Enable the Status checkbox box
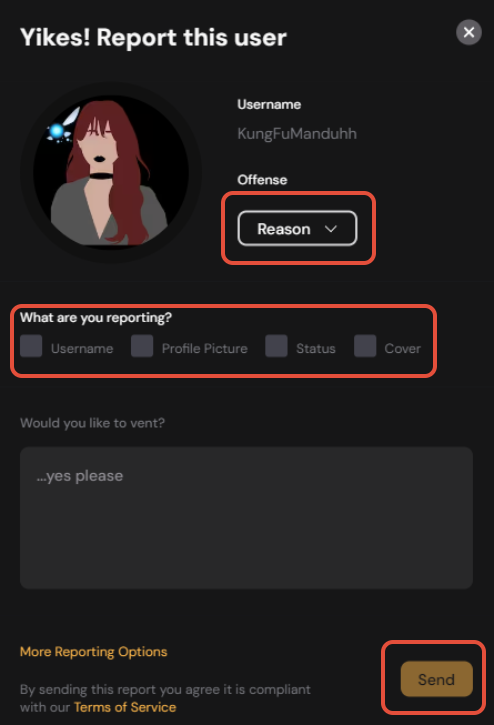Image resolution: width=494 pixels, height=725 pixels. click(276, 346)
